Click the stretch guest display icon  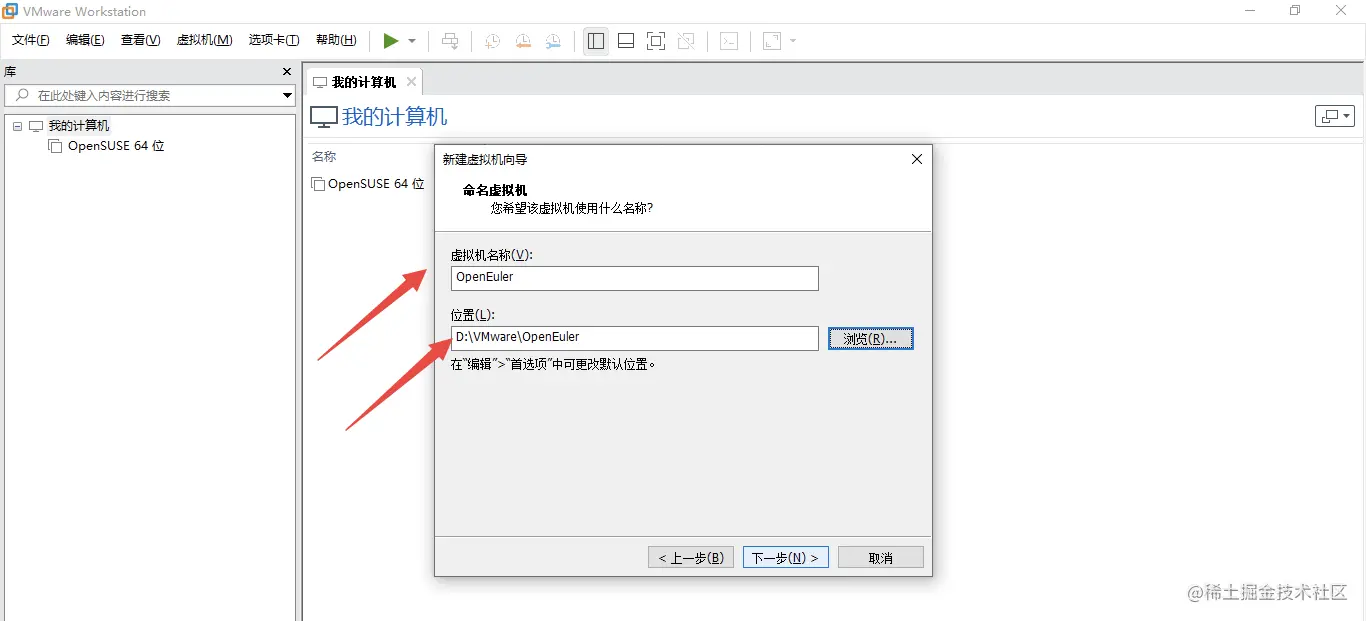[772, 41]
